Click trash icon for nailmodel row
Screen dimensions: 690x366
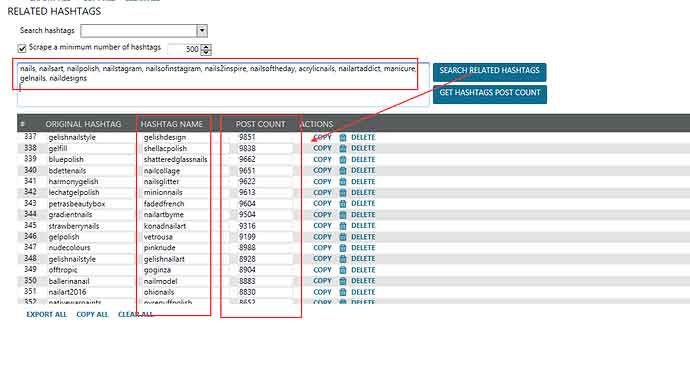coord(343,281)
